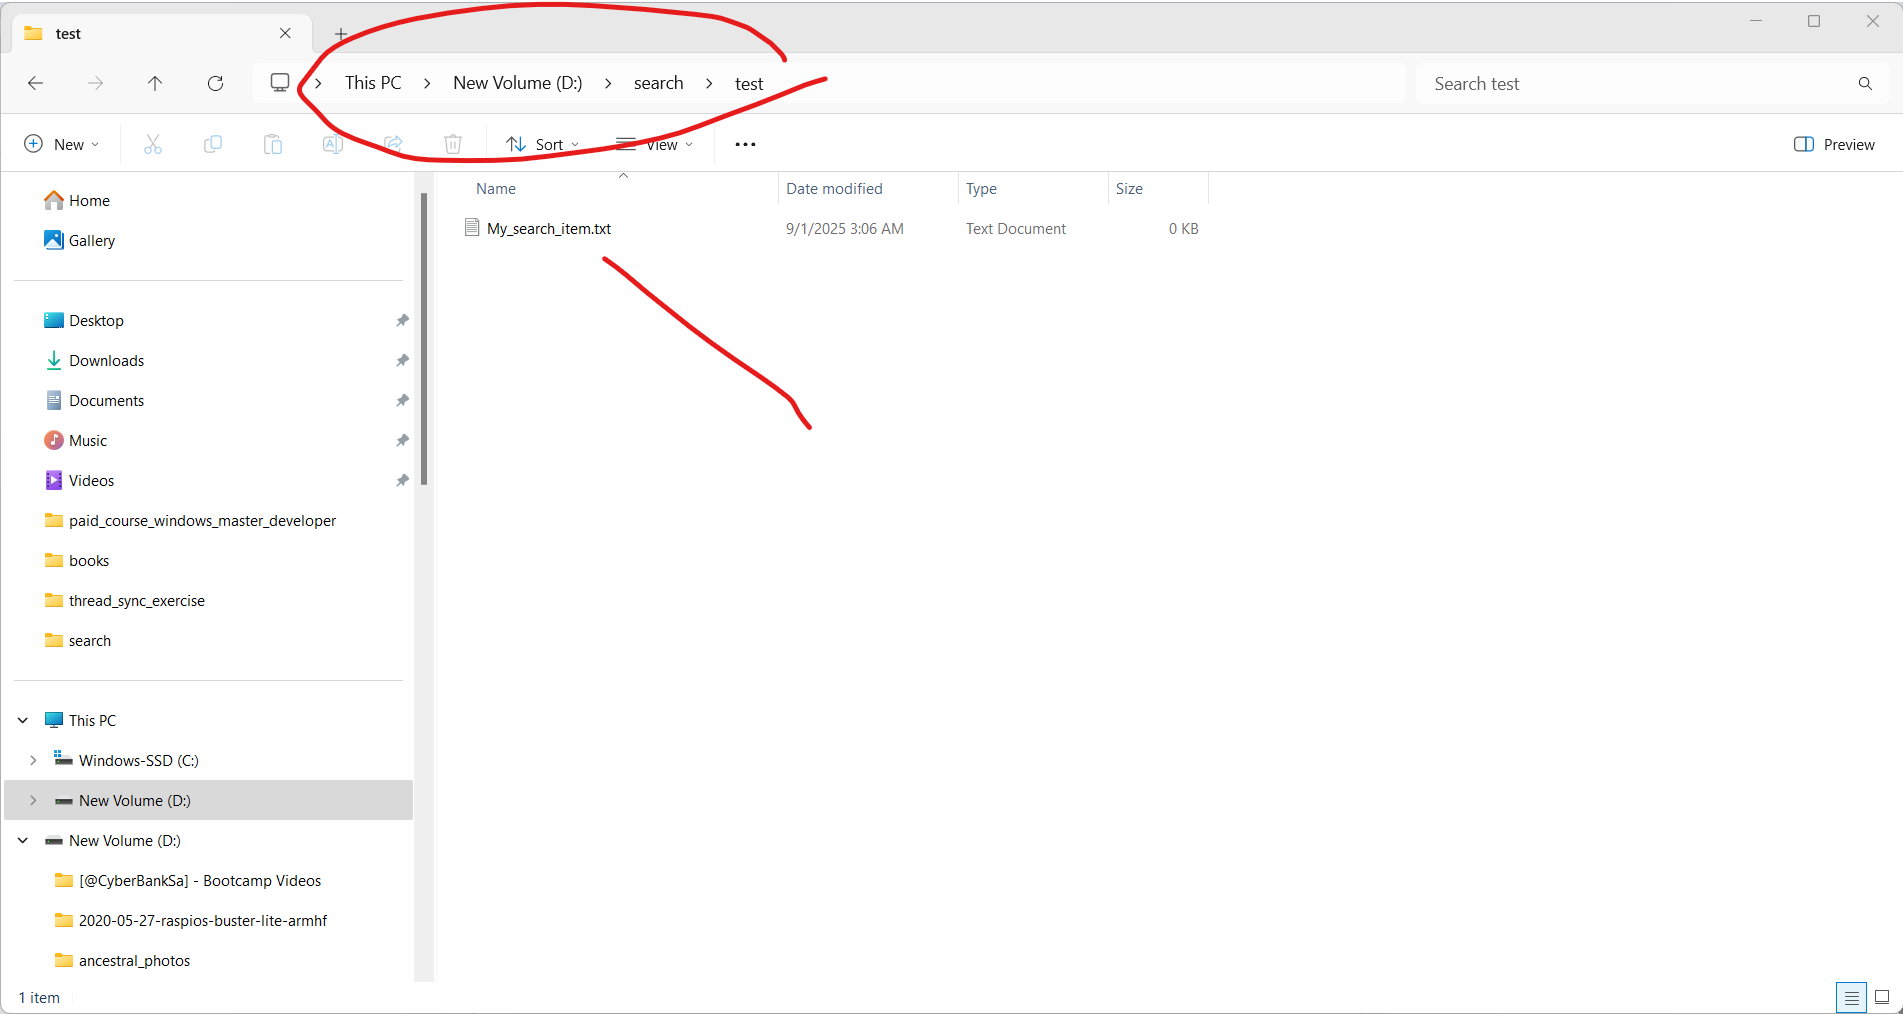Image resolution: width=1903 pixels, height=1014 pixels.
Task: Switch to details view via bottom-right toggle
Action: coord(1851,997)
